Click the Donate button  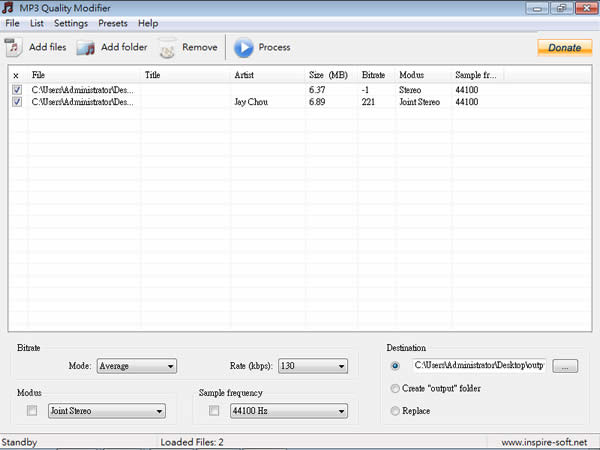click(x=564, y=47)
